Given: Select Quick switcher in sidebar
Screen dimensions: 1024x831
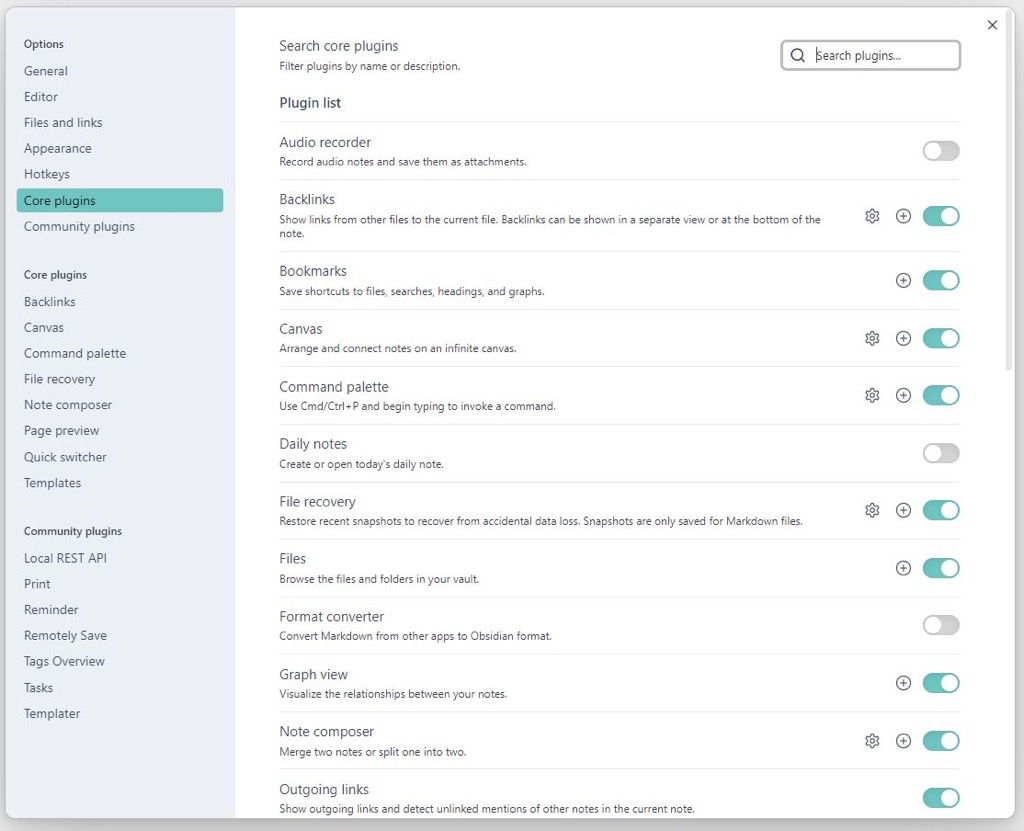Looking at the screenshot, I should (x=65, y=457).
